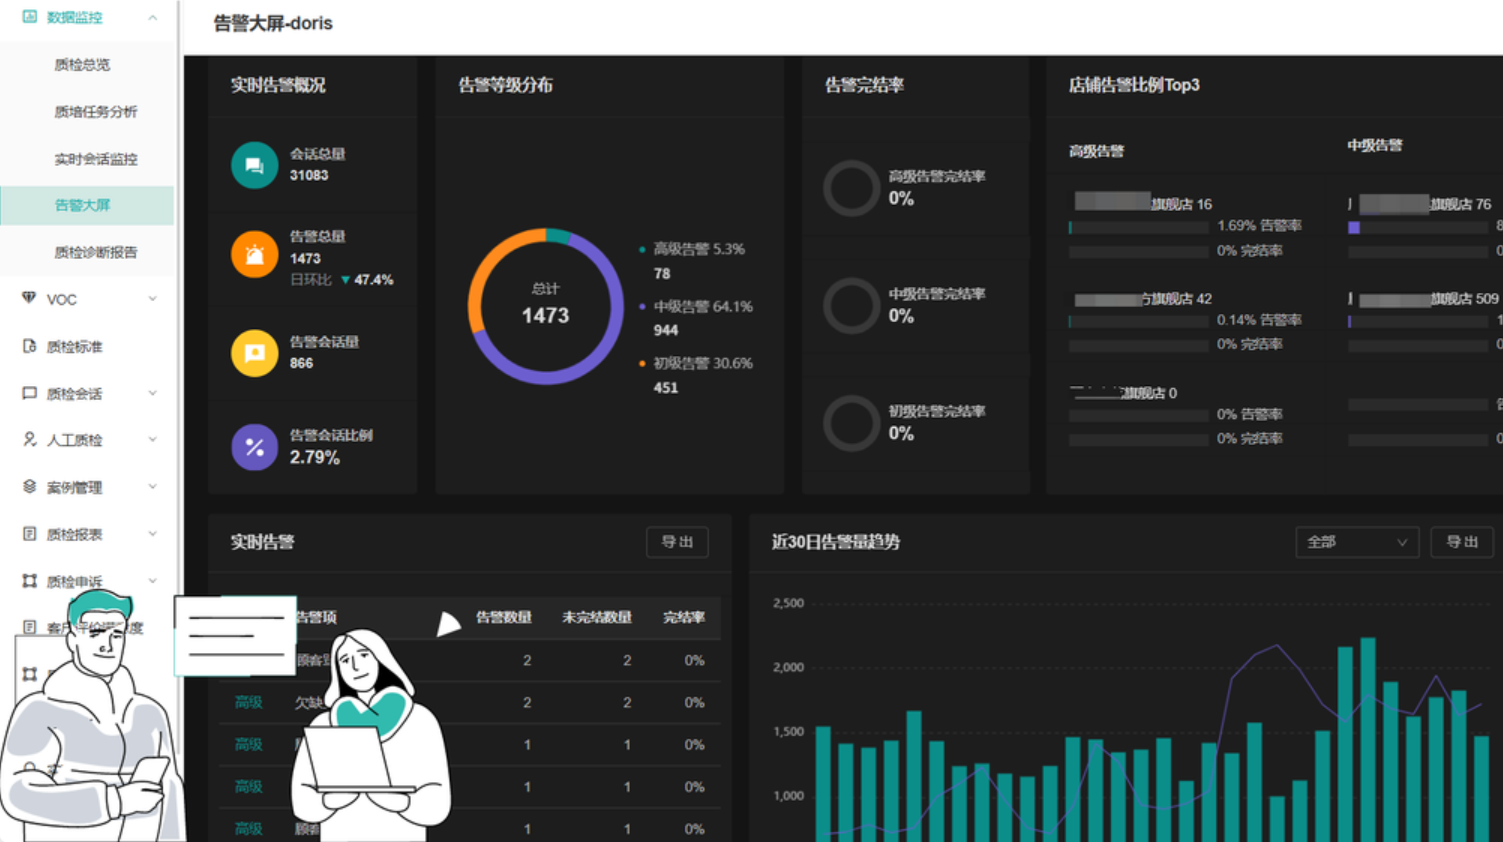Export the 实时告警 table with 导出
1503x842 pixels.
click(x=677, y=542)
